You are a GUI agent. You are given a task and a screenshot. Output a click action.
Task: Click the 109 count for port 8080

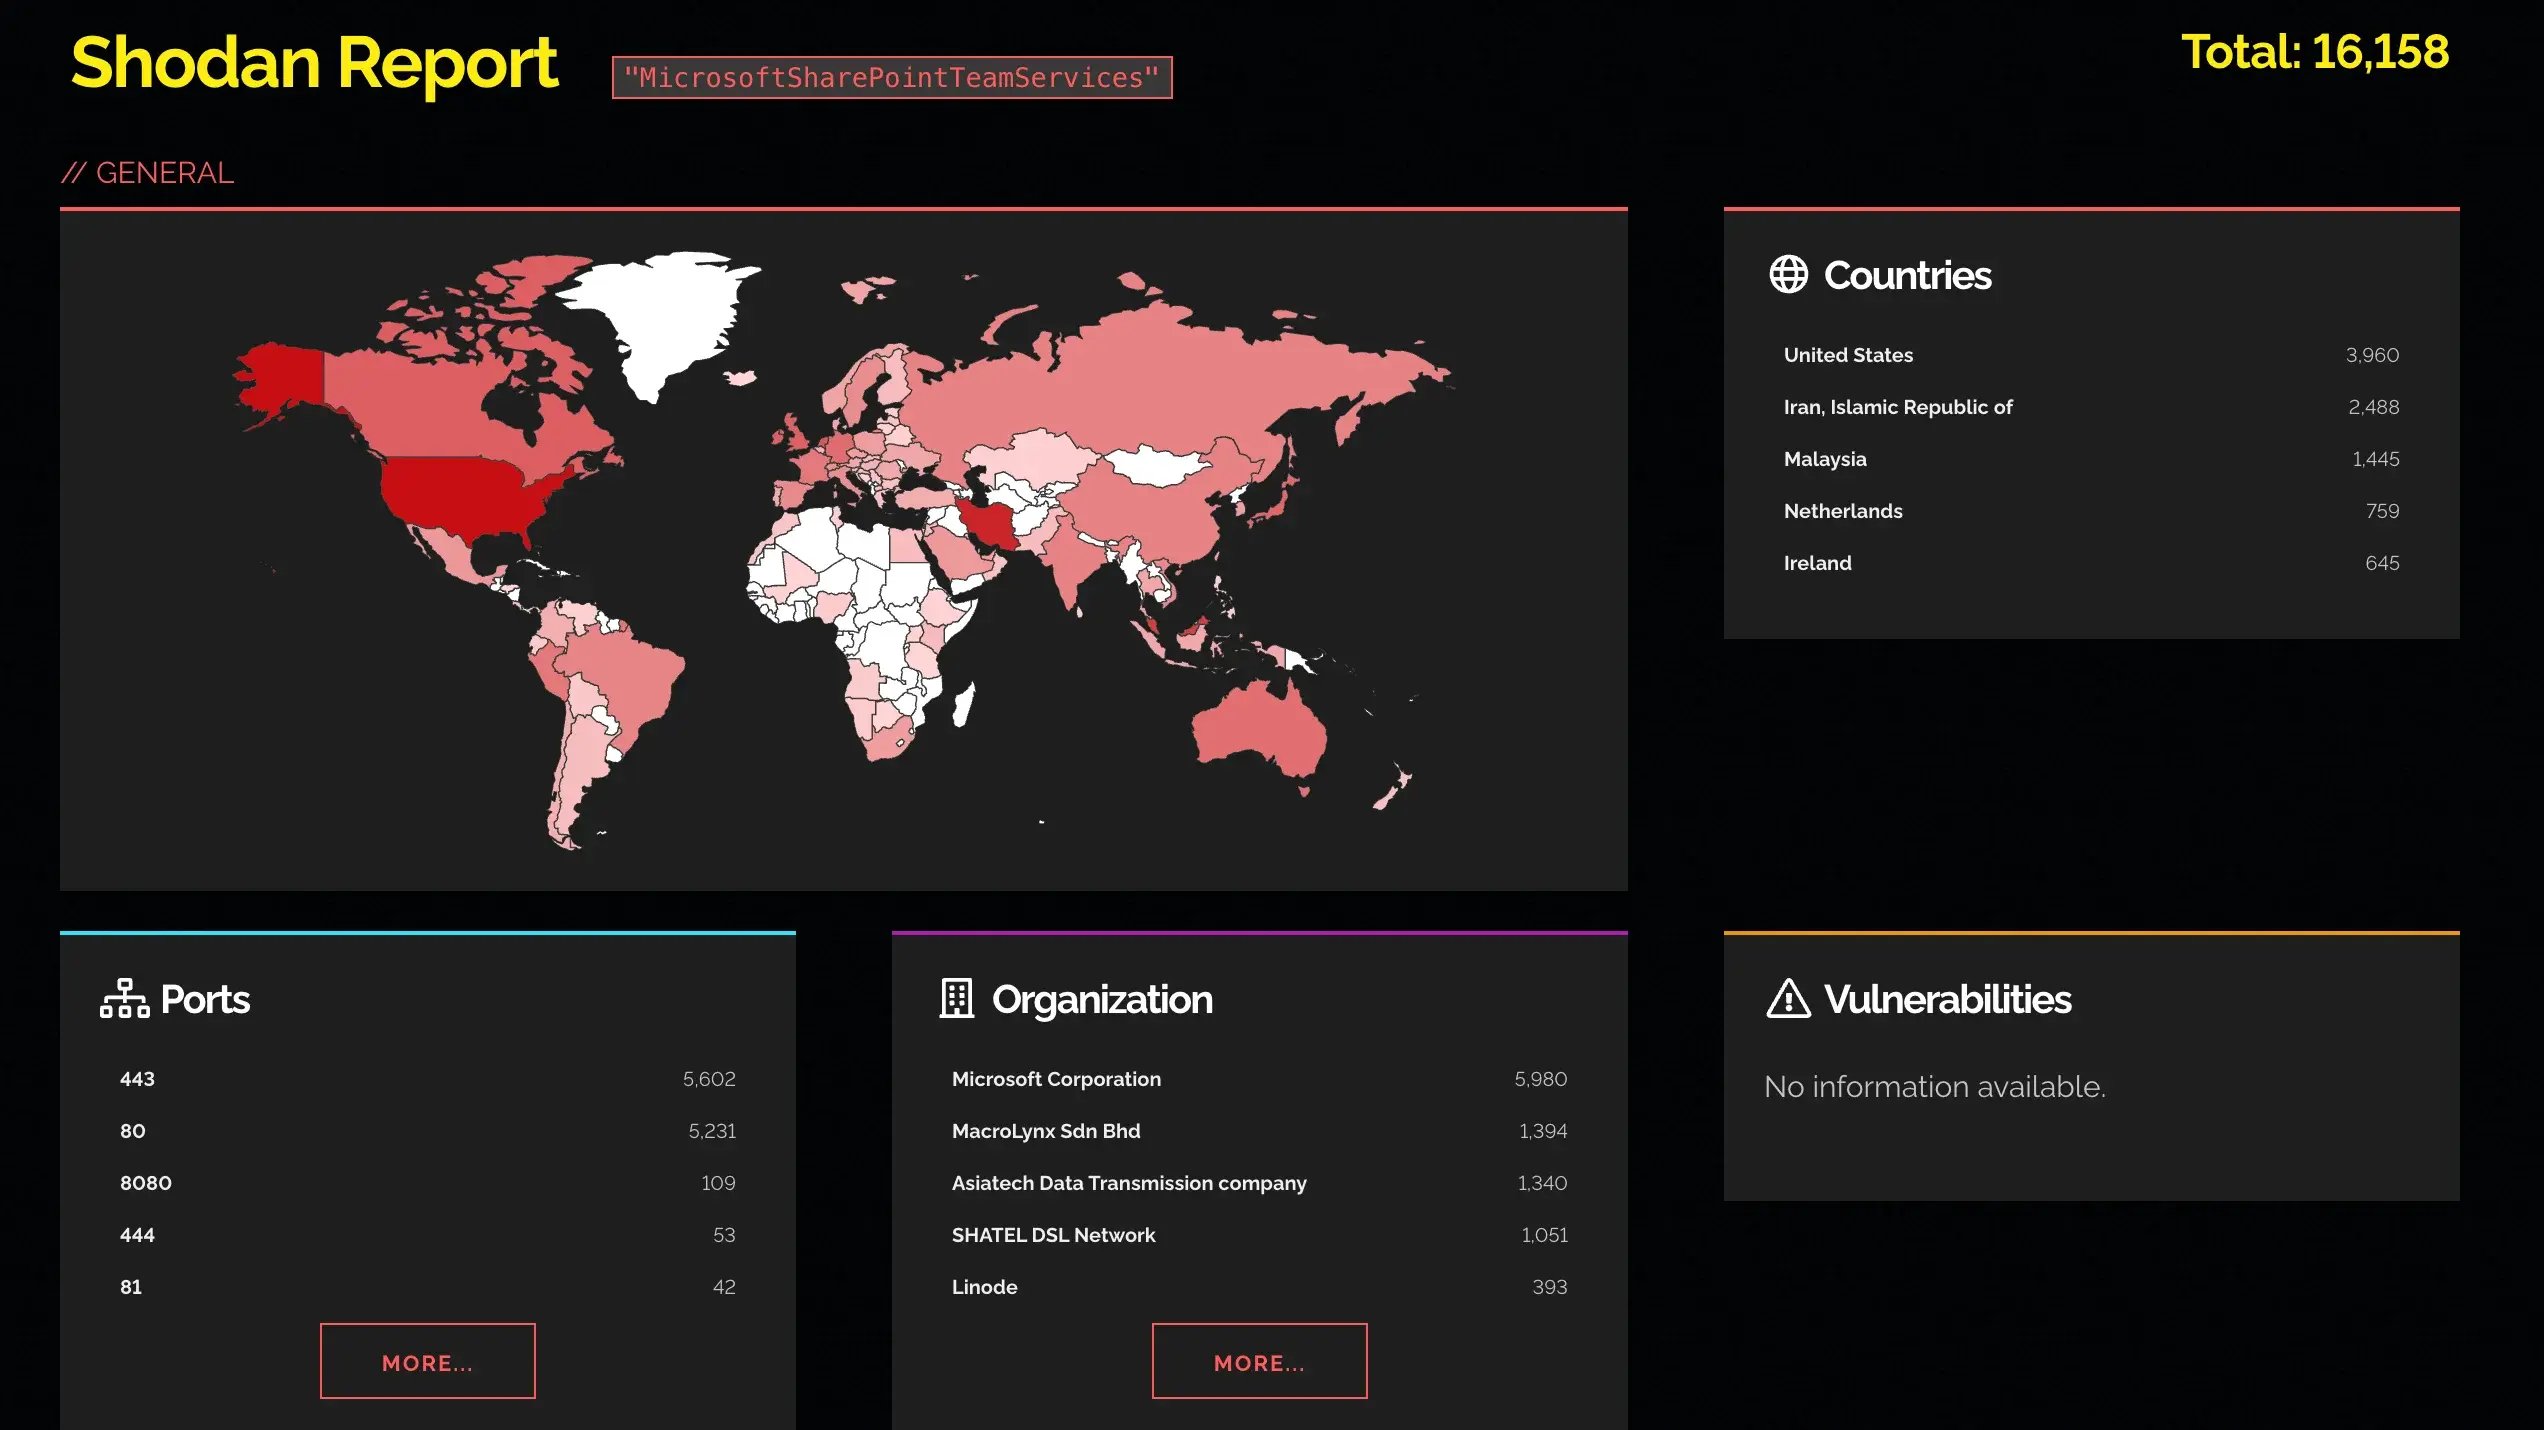pos(718,1183)
